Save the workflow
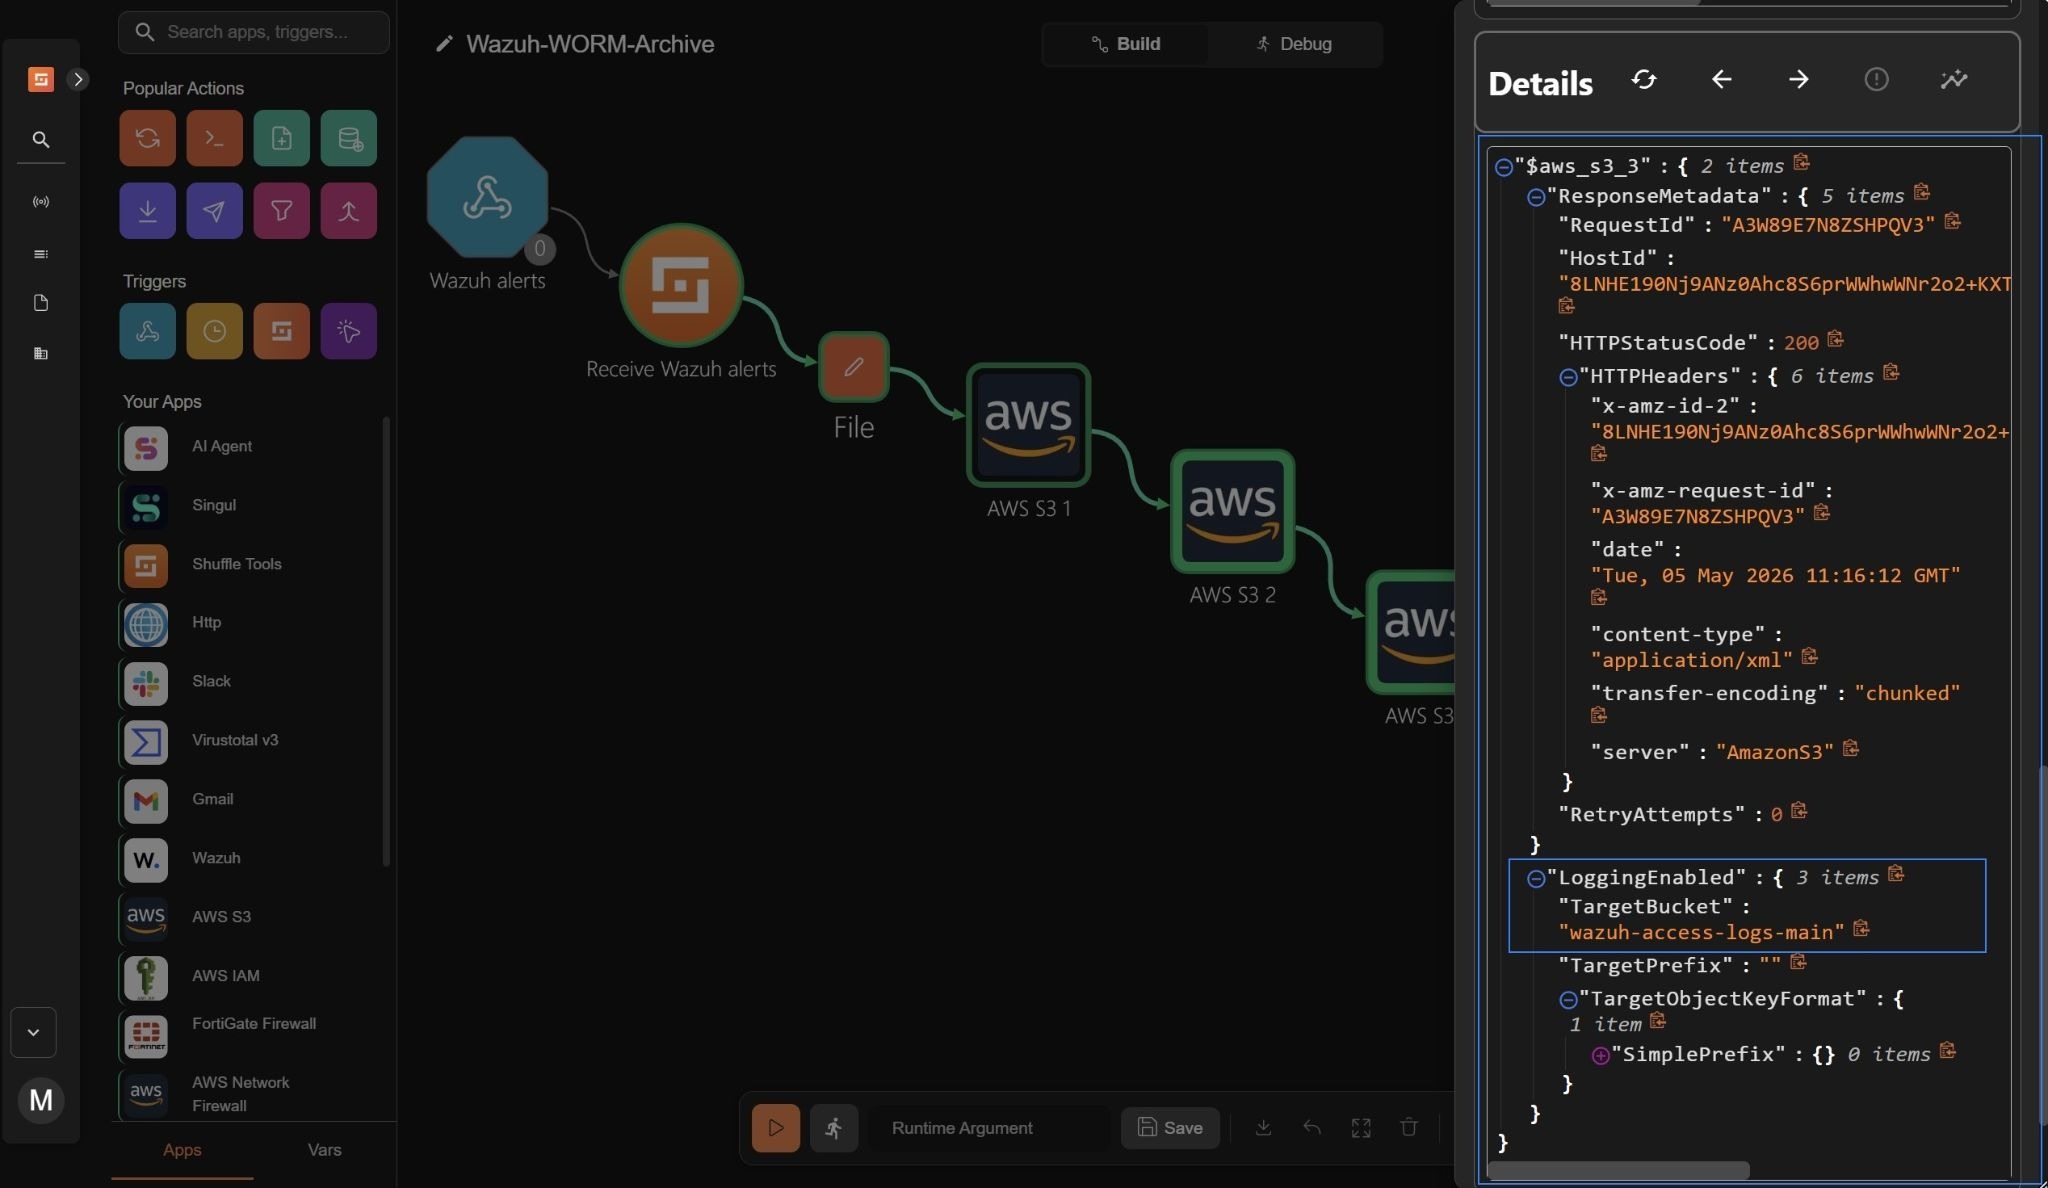The width and height of the screenshot is (2048, 1188). point(1170,1128)
